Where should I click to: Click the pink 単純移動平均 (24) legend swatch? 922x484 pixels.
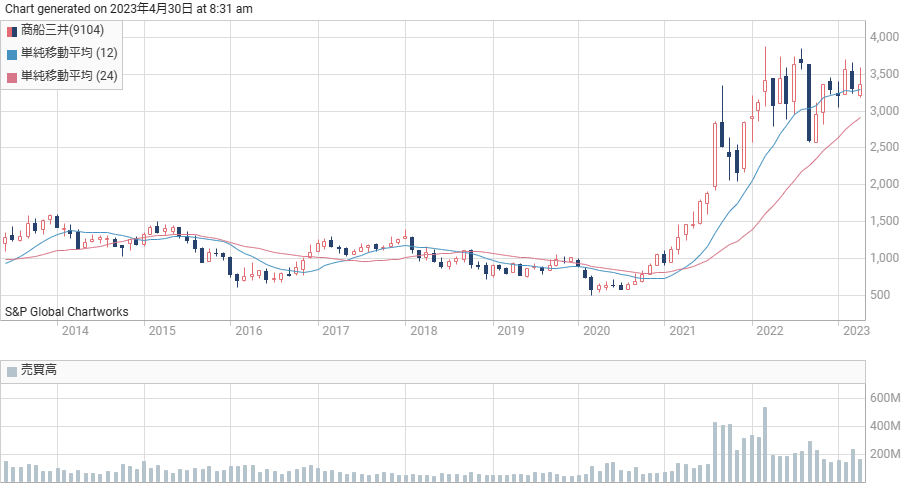click(x=12, y=77)
